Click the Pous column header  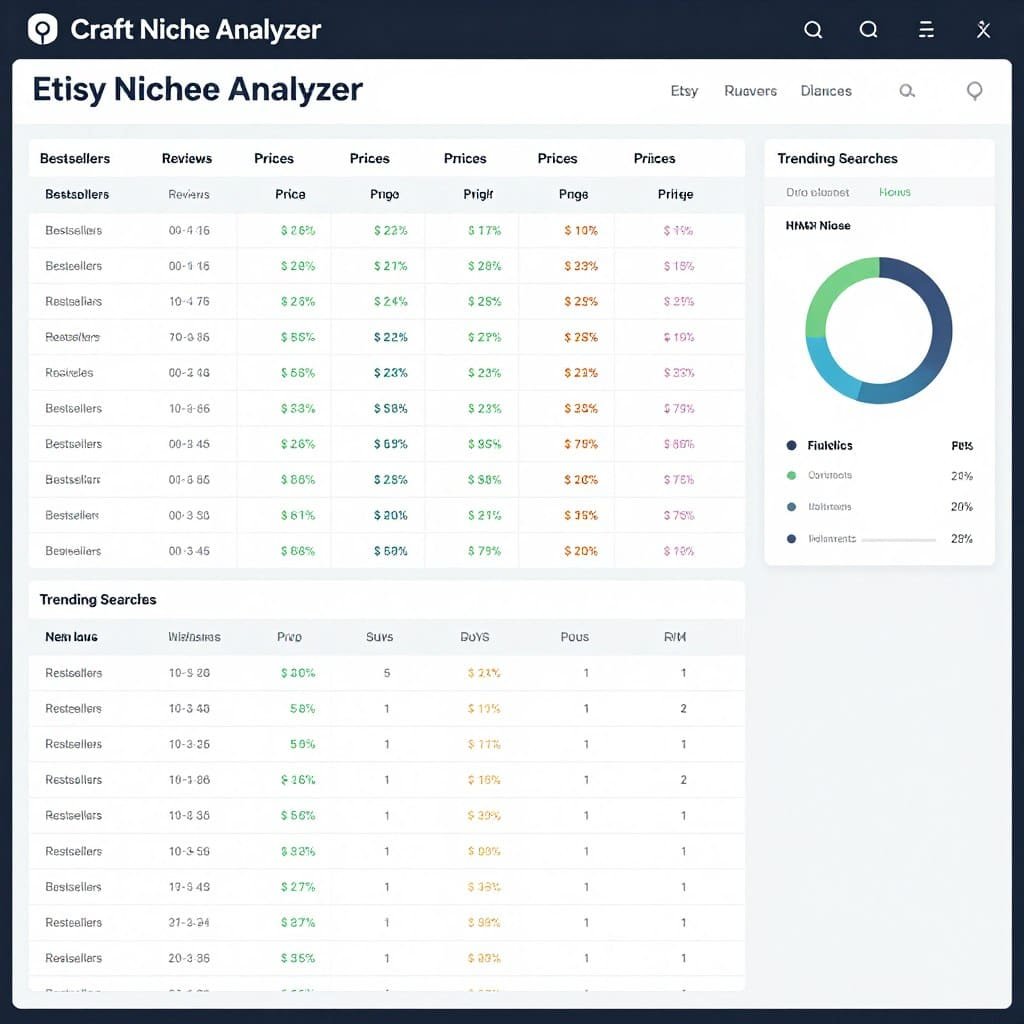pos(575,637)
